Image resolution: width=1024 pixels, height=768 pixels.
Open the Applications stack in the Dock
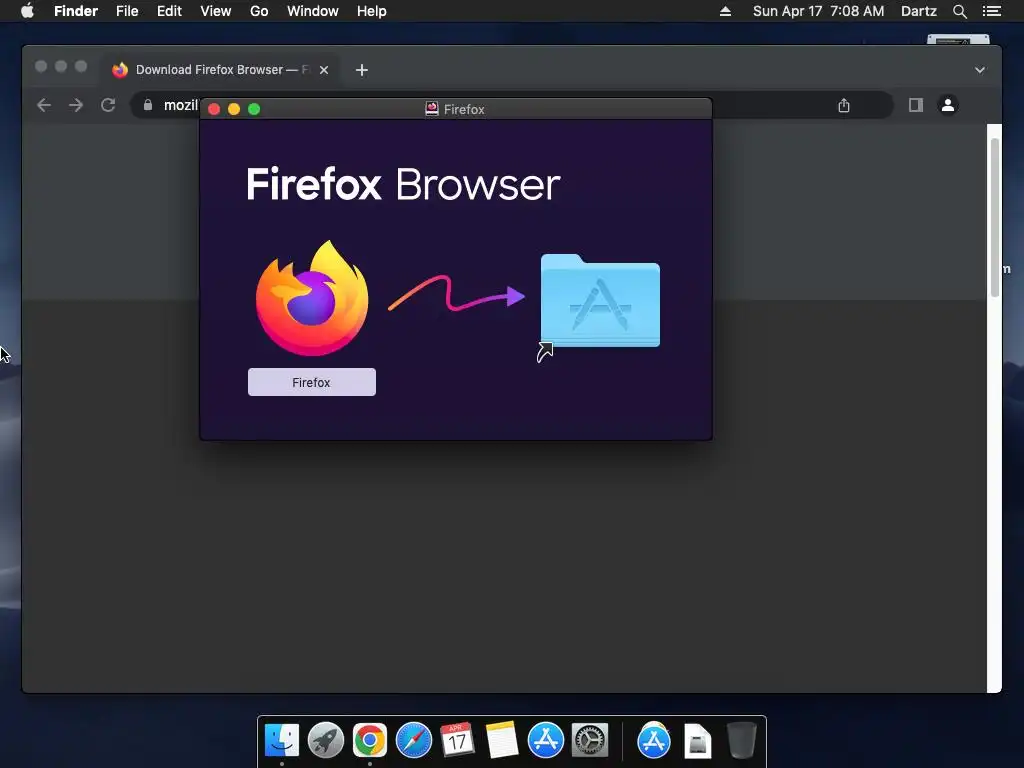click(654, 741)
